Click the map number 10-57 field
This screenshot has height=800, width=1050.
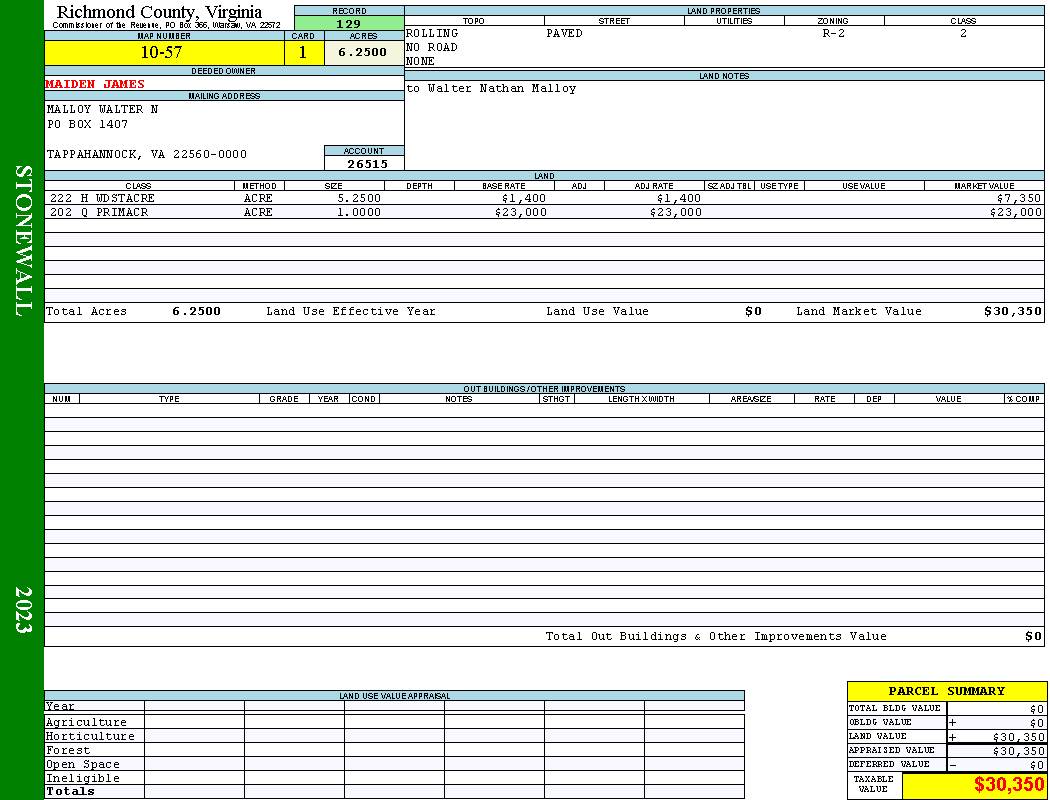tap(164, 53)
